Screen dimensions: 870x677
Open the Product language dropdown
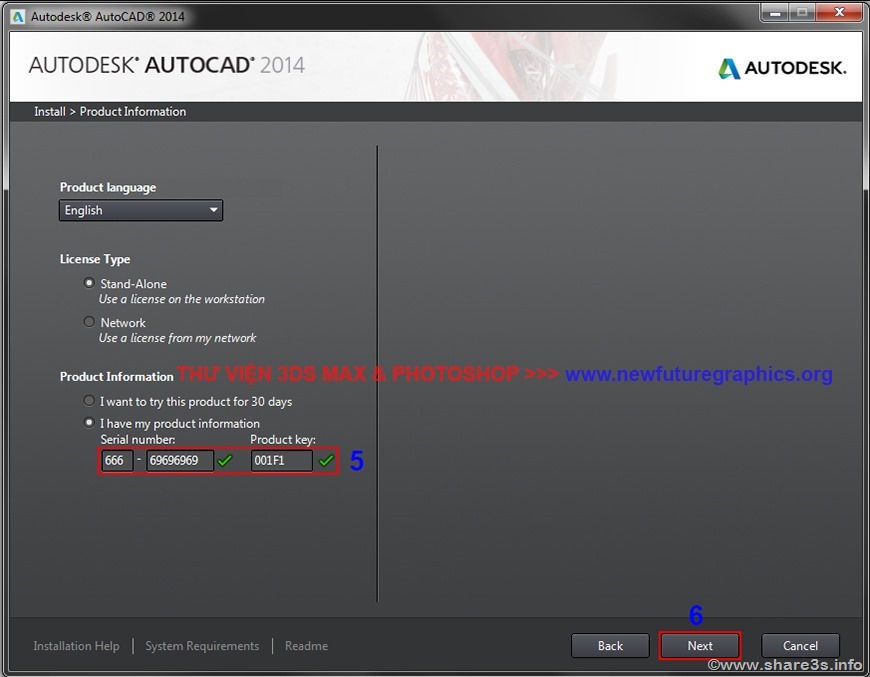point(141,210)
